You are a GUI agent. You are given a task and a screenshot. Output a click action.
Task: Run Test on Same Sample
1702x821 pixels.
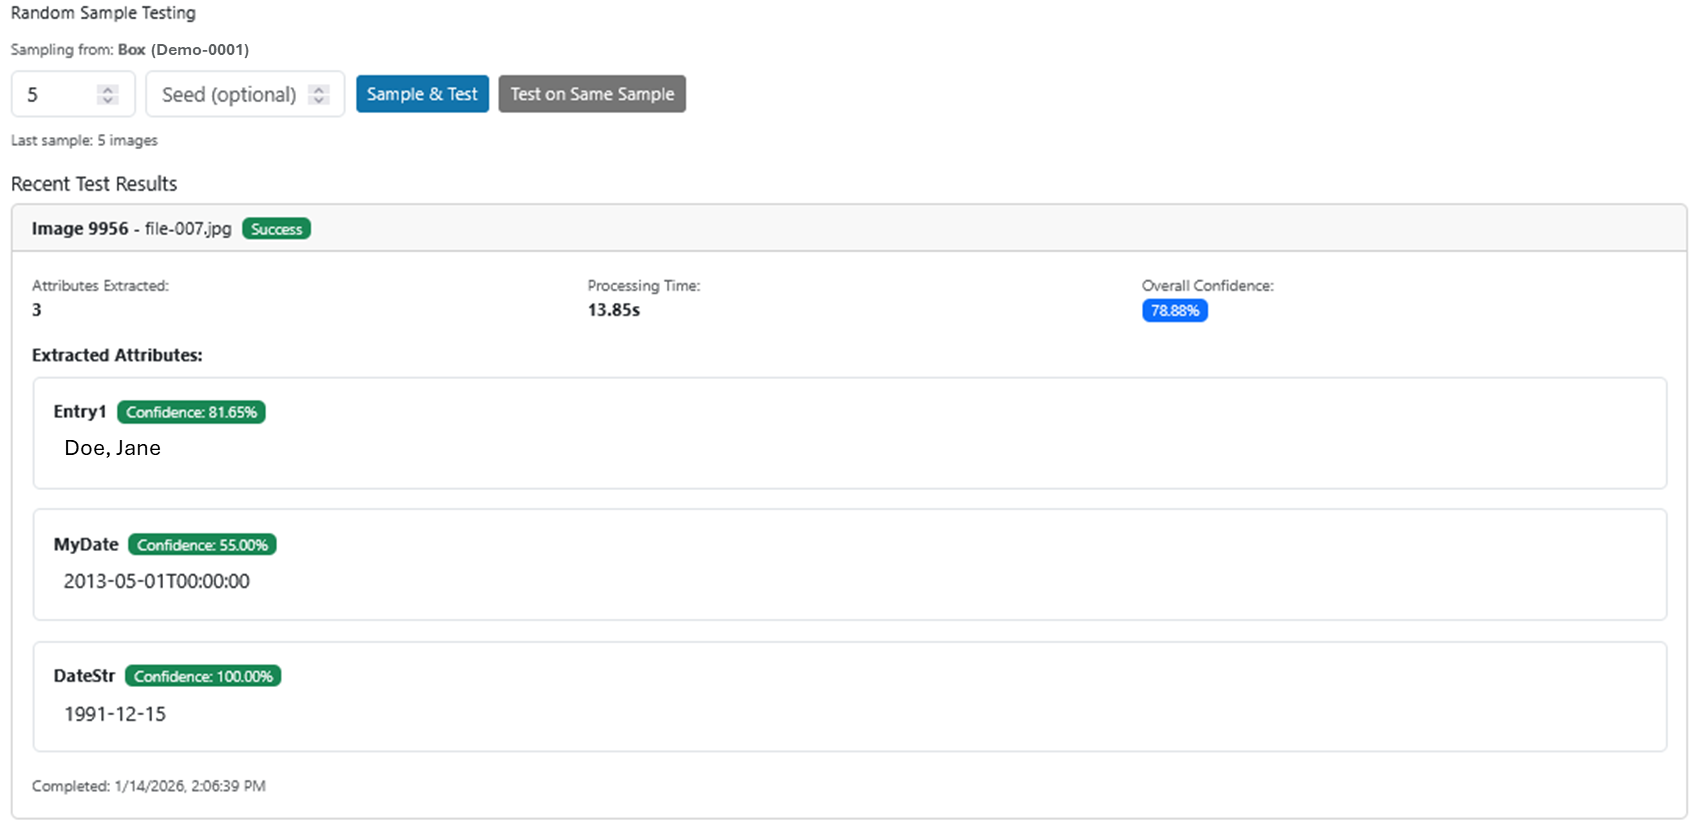click(x=592, y=94)
